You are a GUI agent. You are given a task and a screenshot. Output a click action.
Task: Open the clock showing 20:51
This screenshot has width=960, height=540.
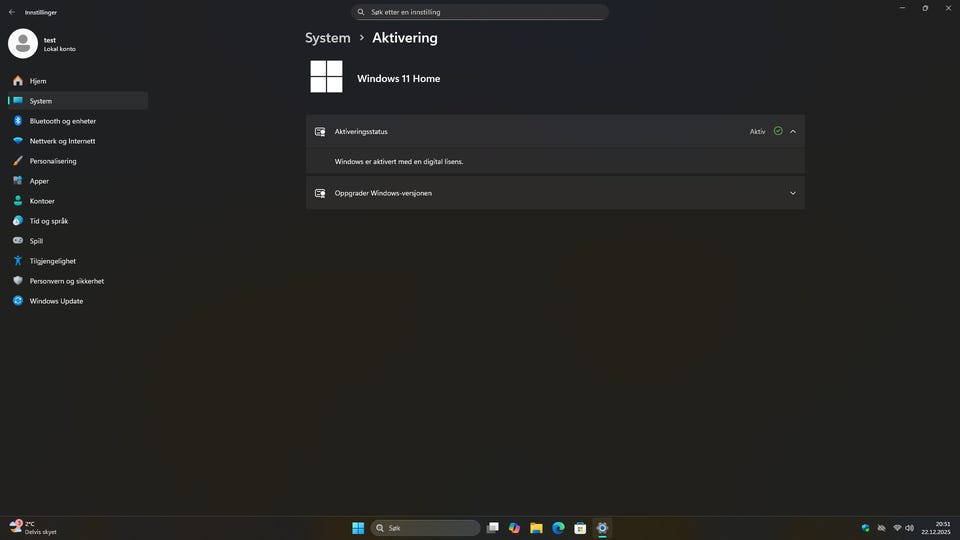(936, 528)
